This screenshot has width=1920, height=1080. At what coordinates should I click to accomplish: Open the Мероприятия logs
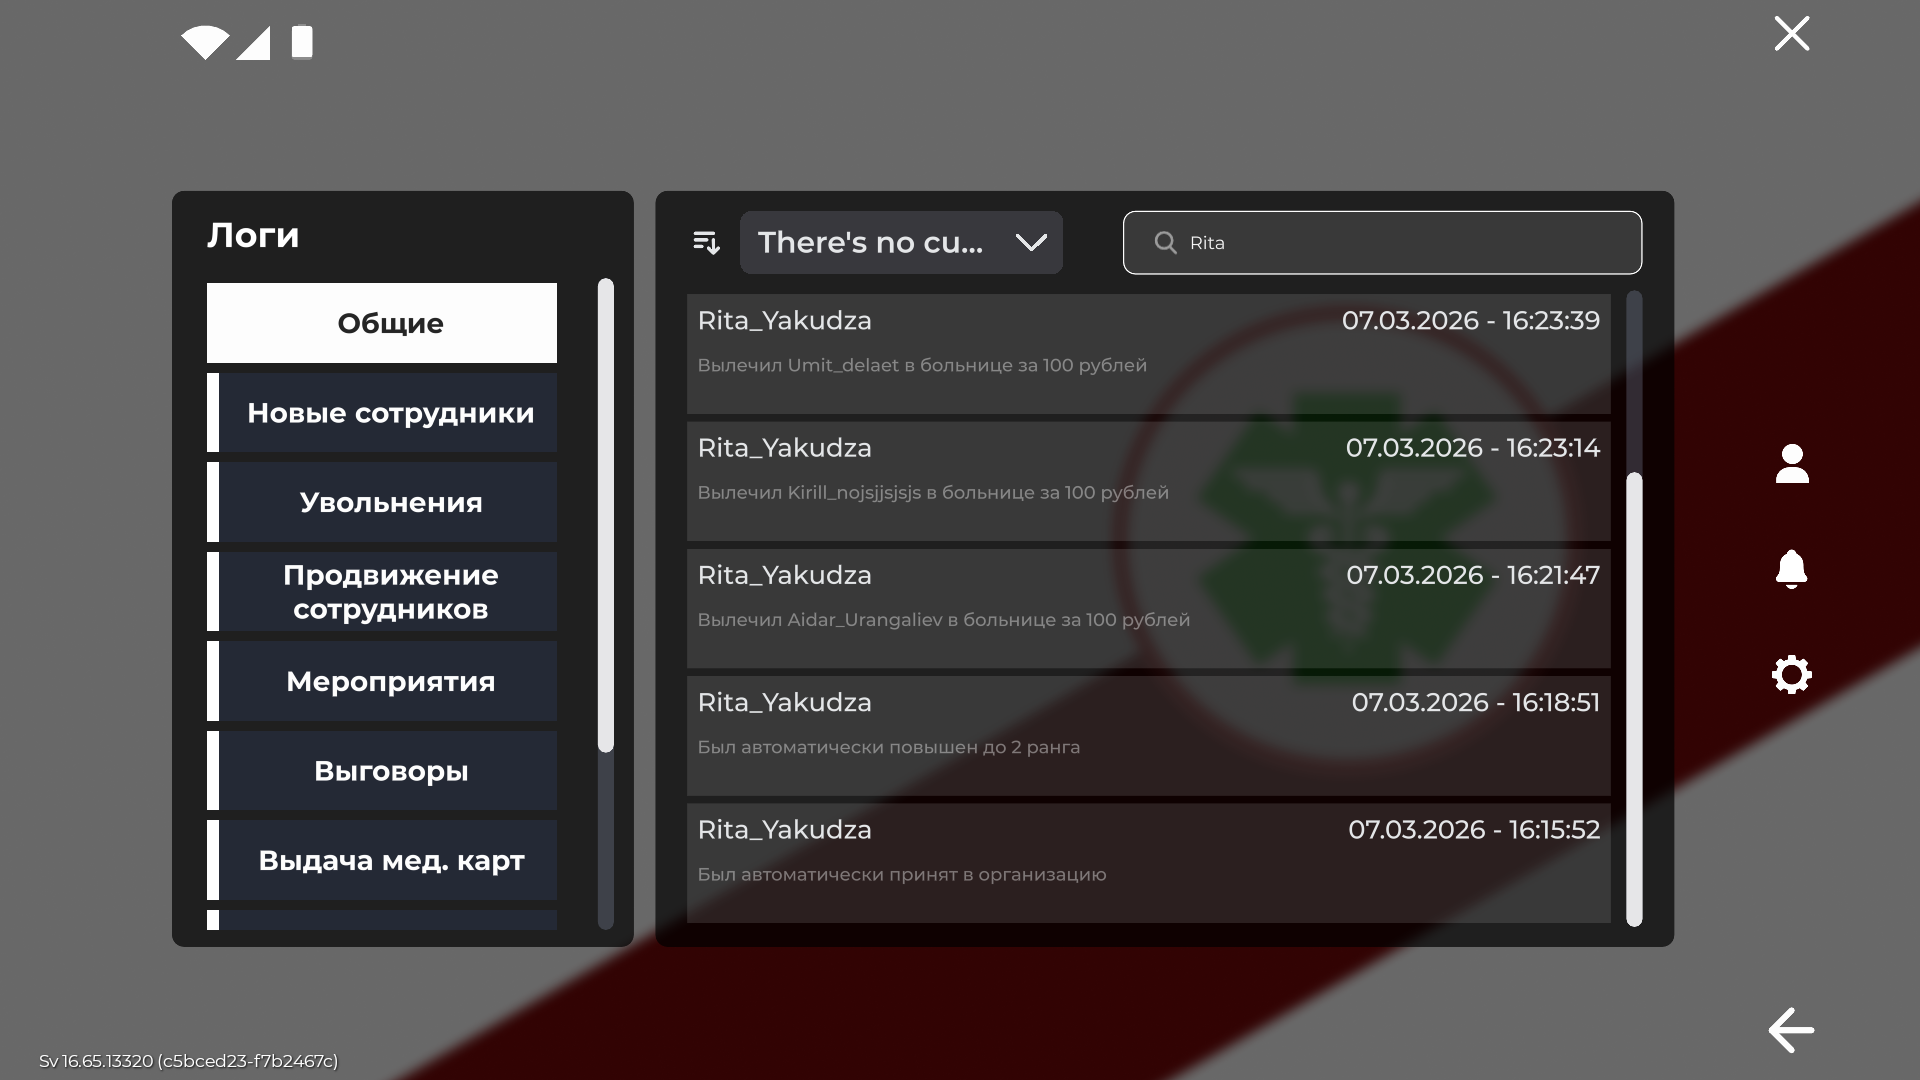[382, 681]
